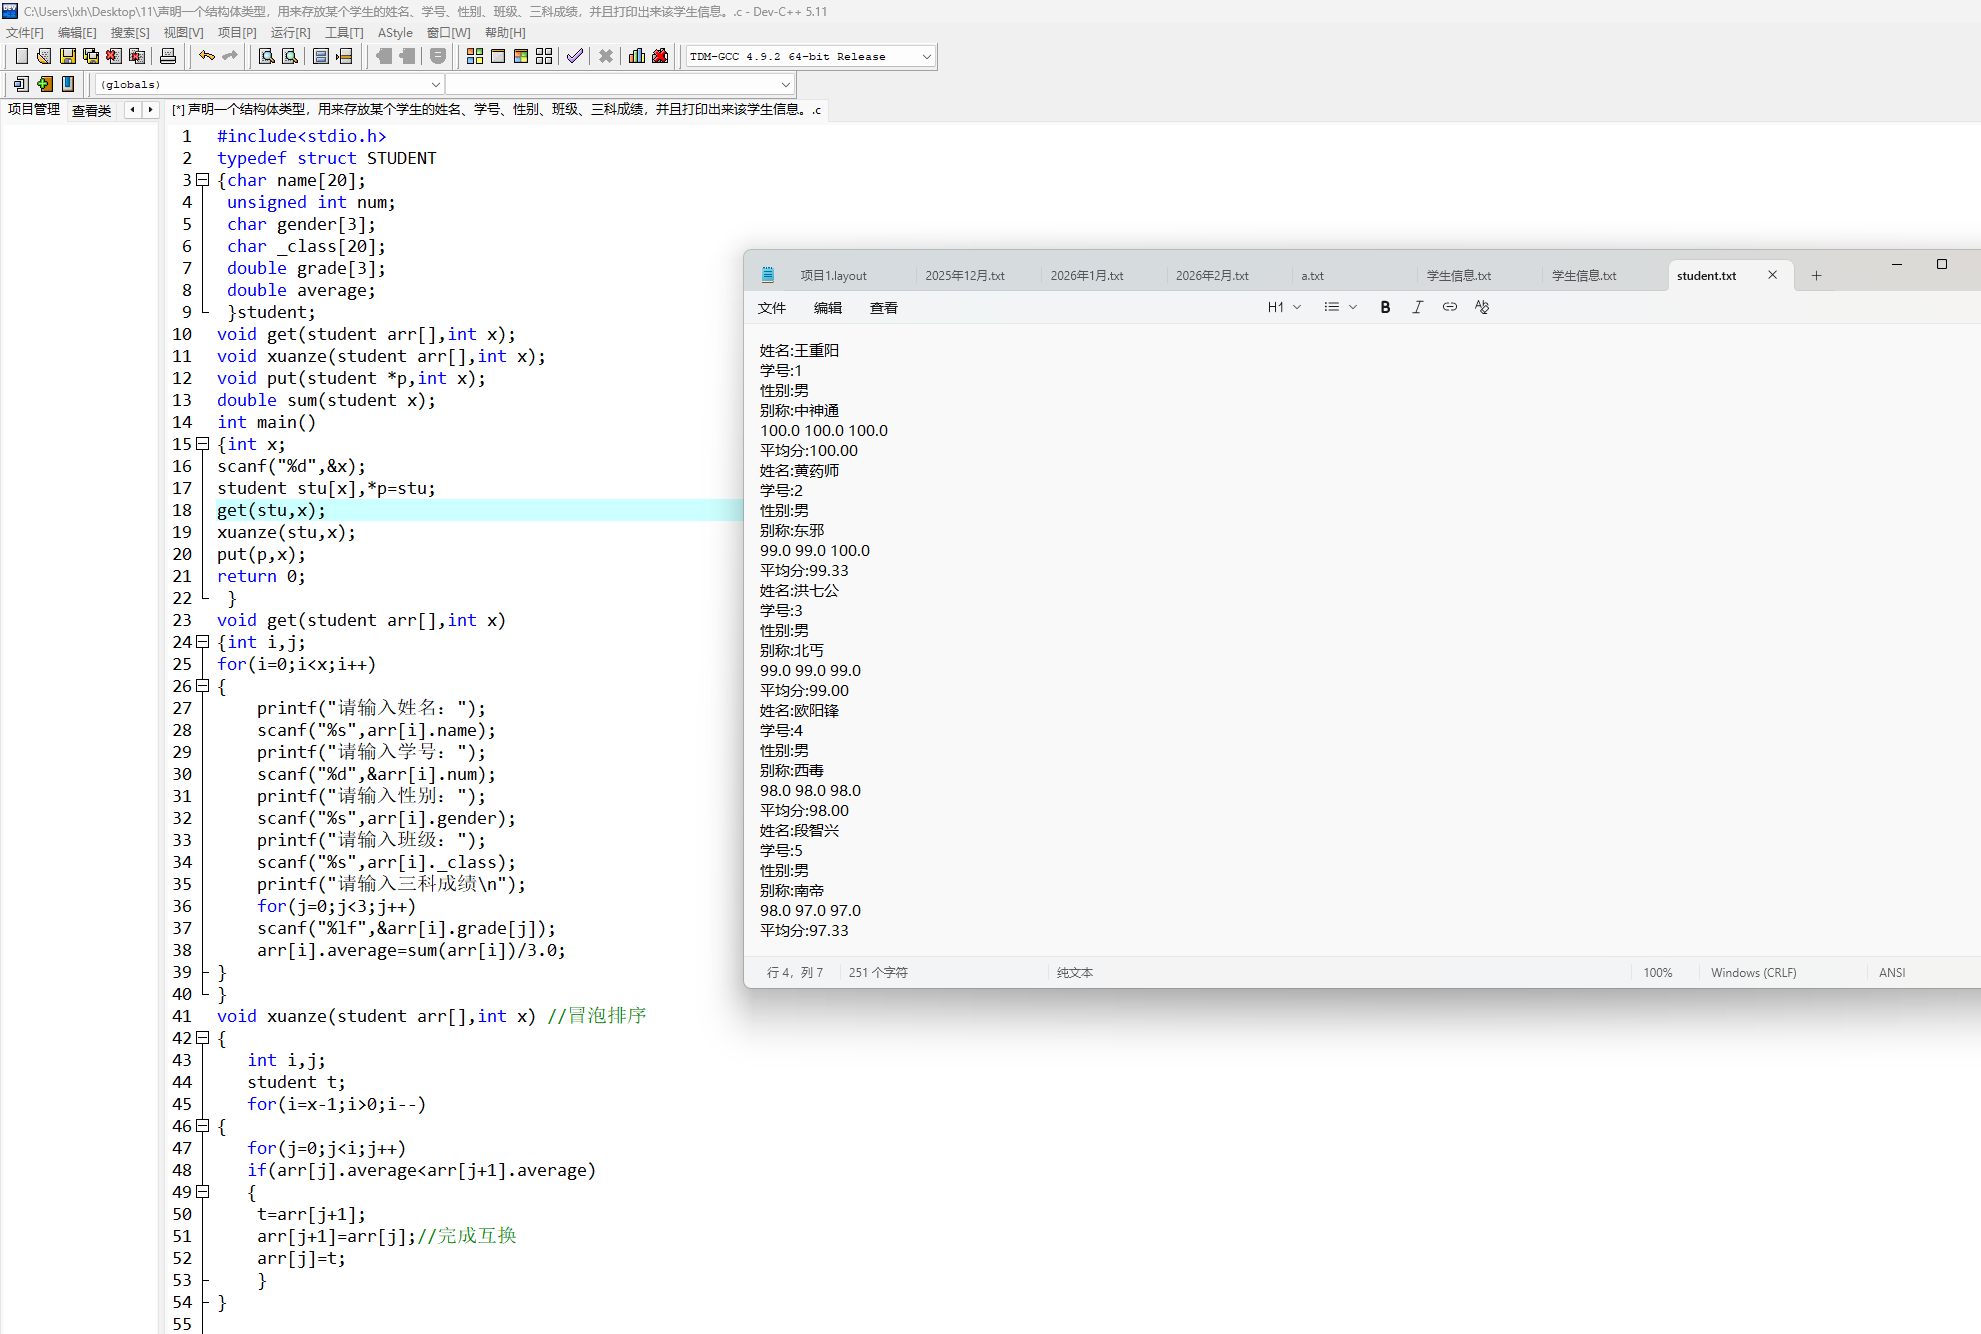Open the profile analysis bar chart icon
Viewport: 1981px width, 1334px height.
click(x=637, y=56)
